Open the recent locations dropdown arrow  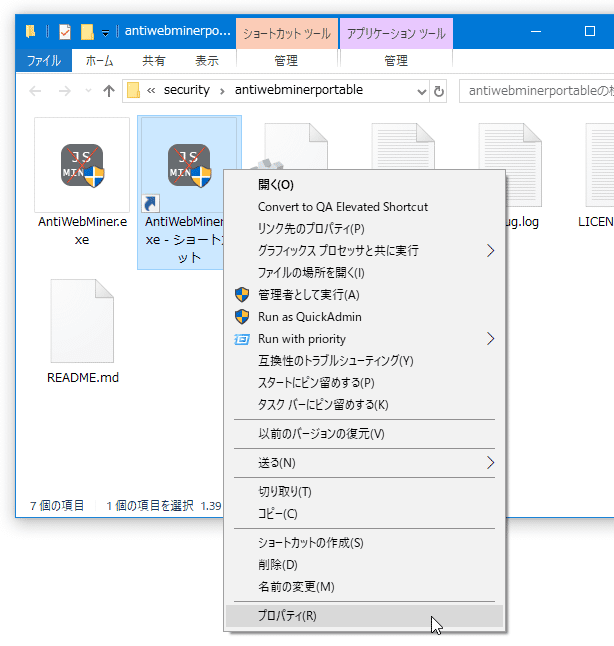point(88,91)
